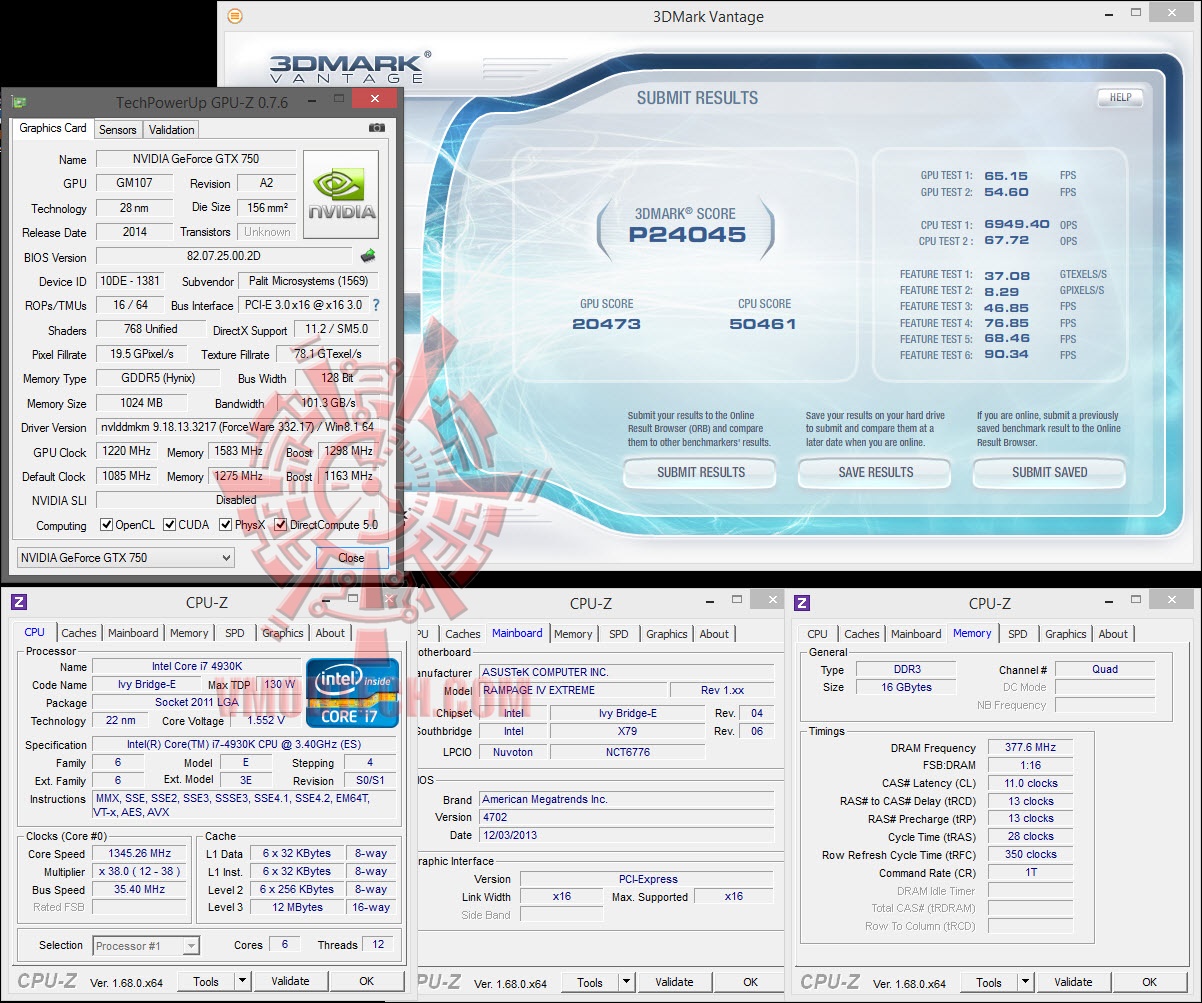Click the GPU score value 20473
1202x1003 pixels.
click(x=607, y=323)
